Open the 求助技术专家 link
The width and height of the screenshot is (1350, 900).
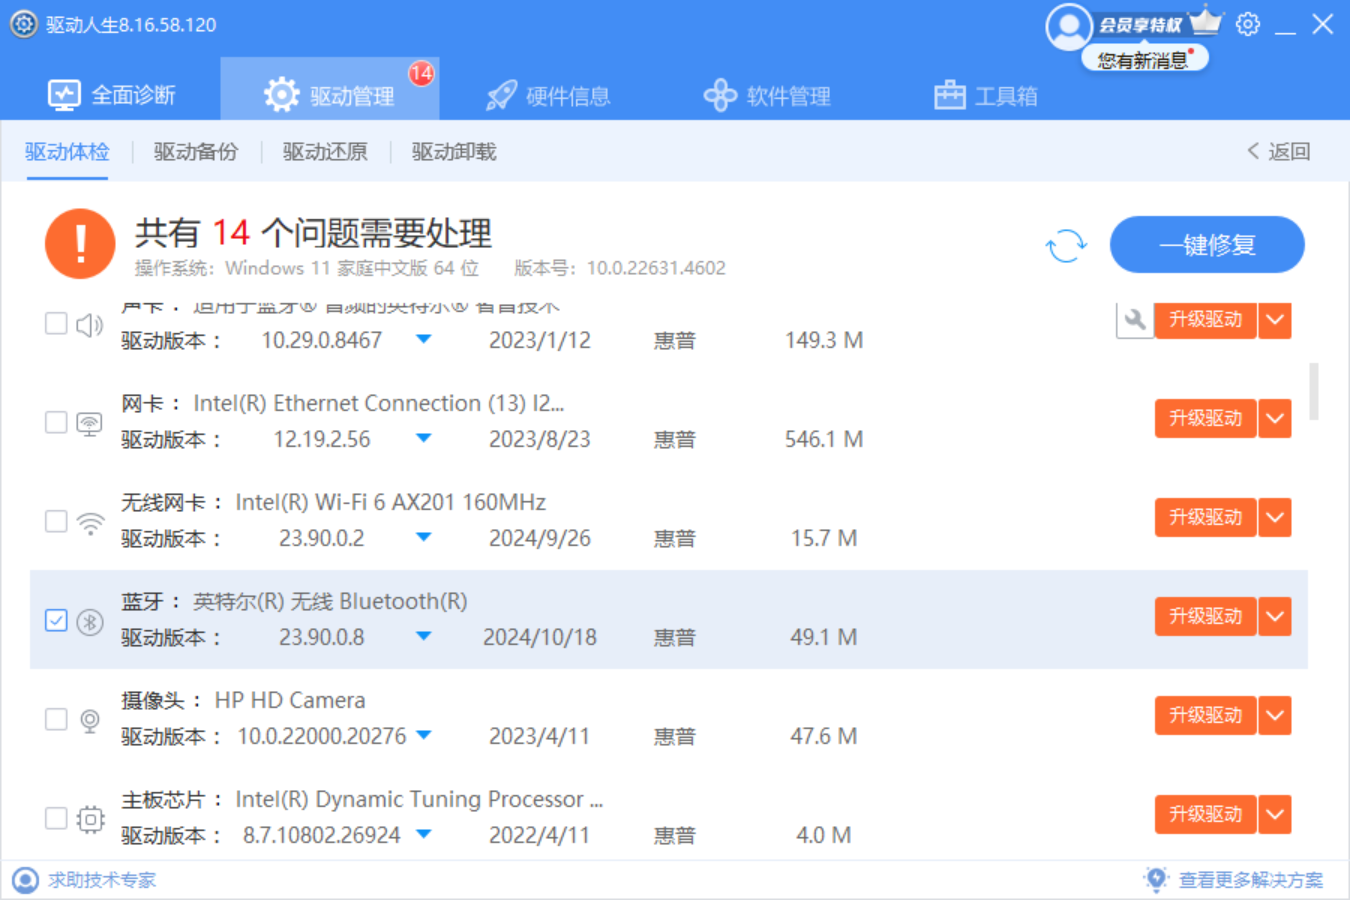[102, 880]
